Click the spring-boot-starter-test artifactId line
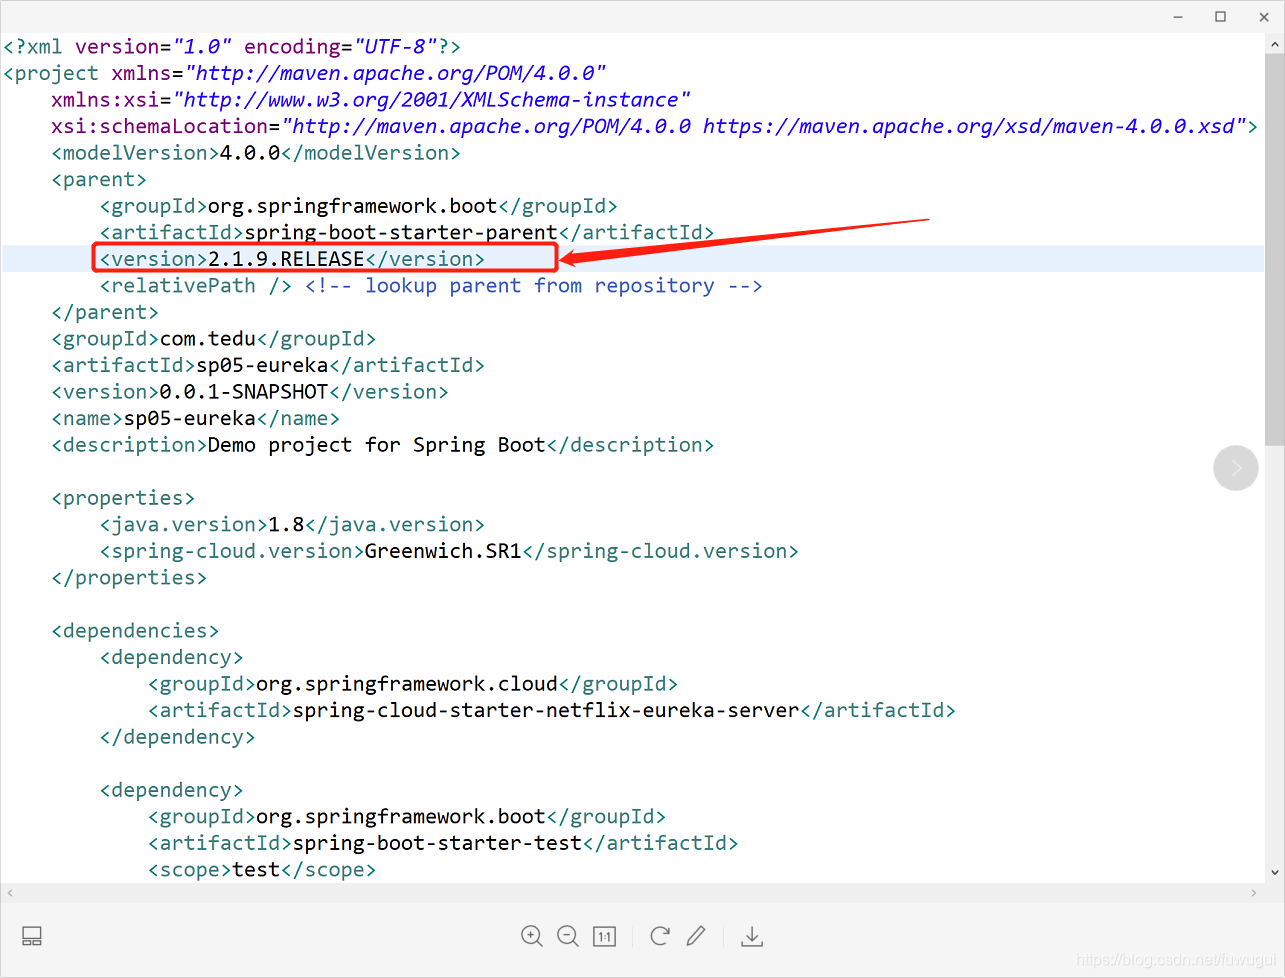 click(x=443, y=843)
